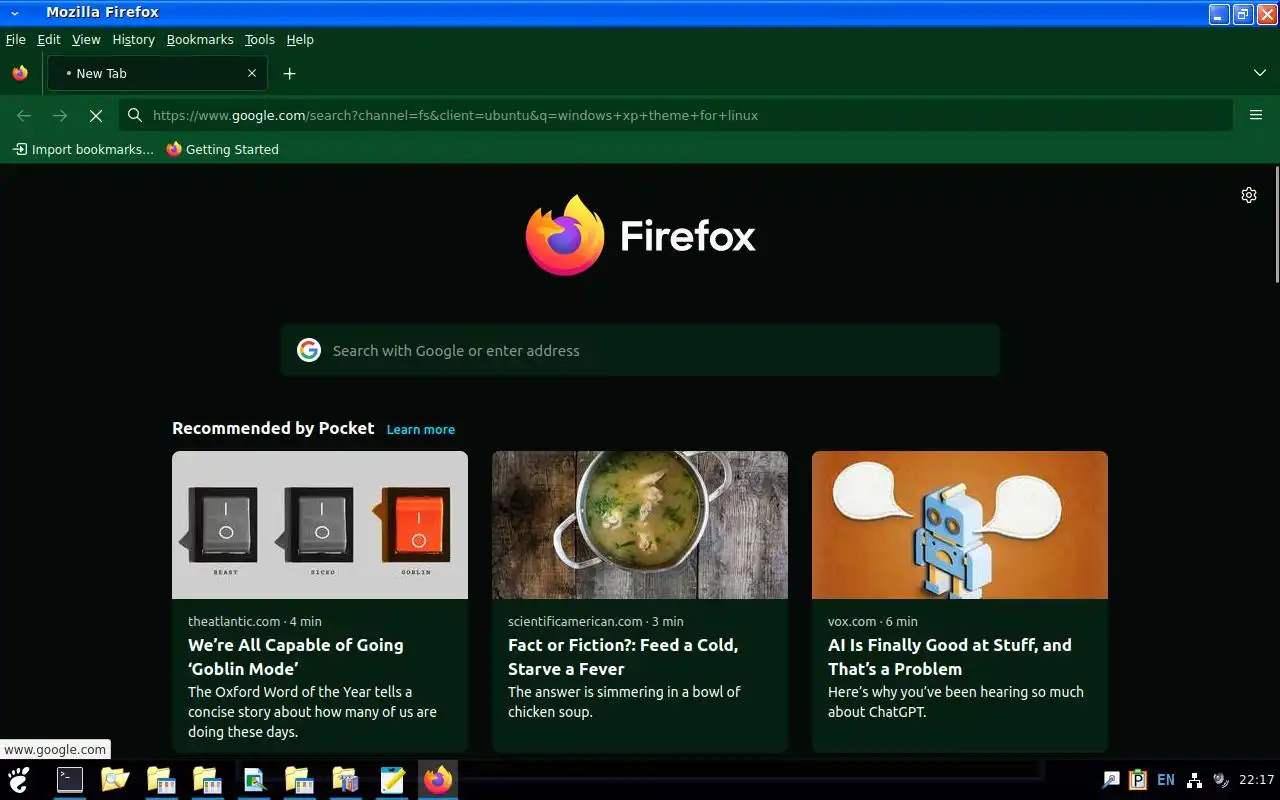Open the network connections tray icon
The height and width of the screenshot is (800, 1280).
(x=1194, y=780)
